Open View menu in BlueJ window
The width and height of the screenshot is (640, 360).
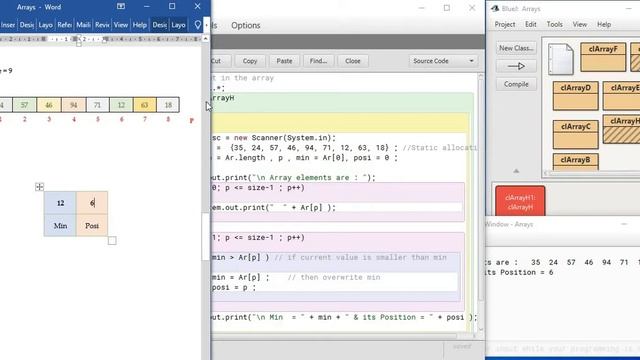tap(580, 24)
